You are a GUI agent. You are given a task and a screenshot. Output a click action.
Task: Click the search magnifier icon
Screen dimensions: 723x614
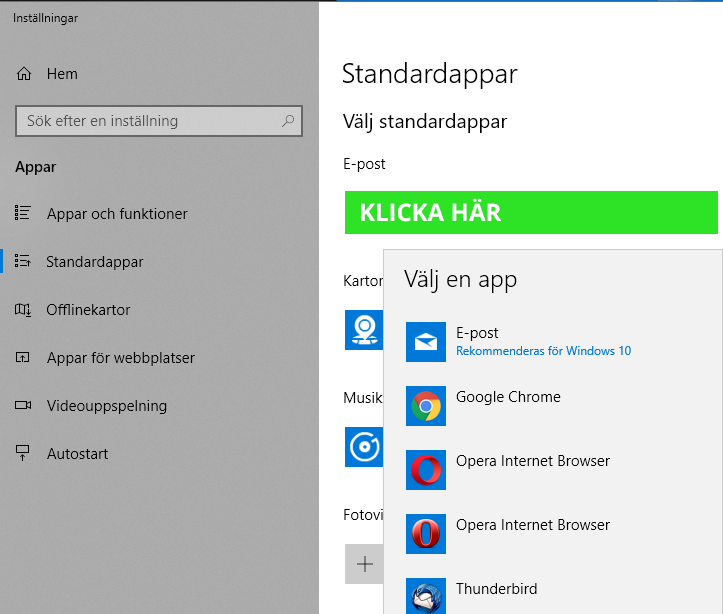pos(288,121)
